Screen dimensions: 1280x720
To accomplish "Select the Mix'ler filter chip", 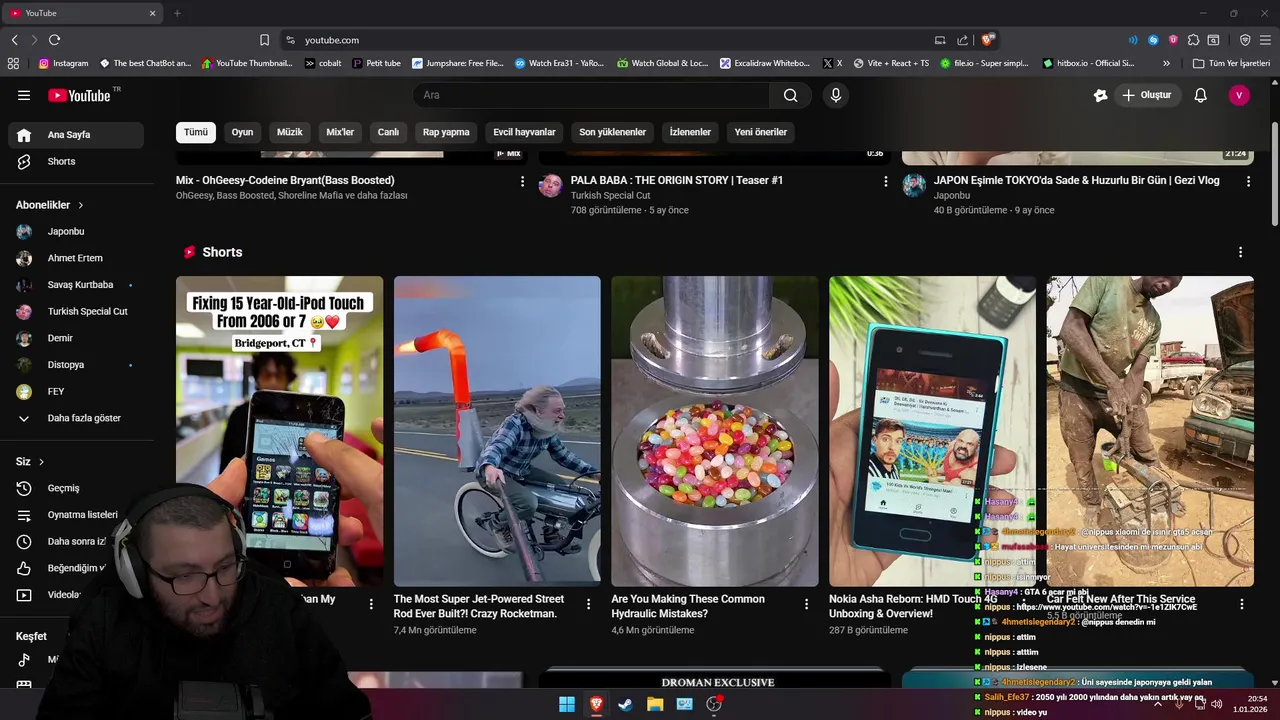I will pos(341,132).
